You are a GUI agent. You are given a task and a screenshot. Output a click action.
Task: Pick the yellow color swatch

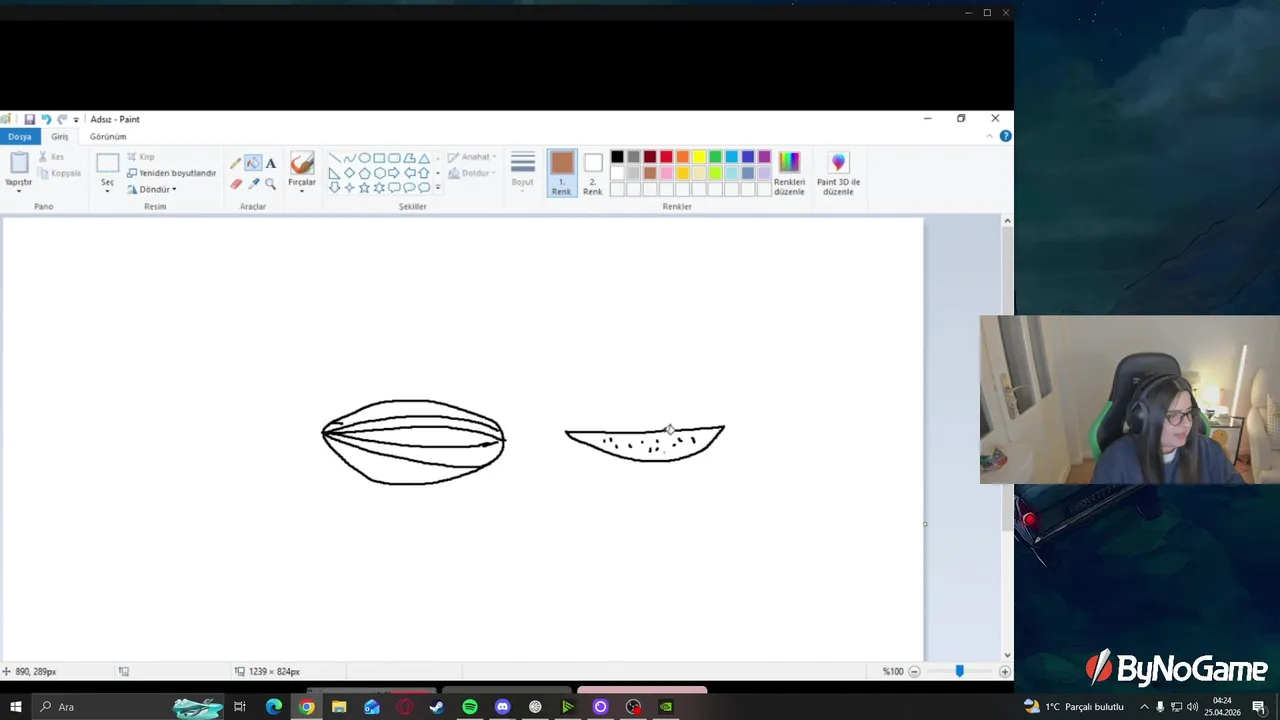[699, 157]
